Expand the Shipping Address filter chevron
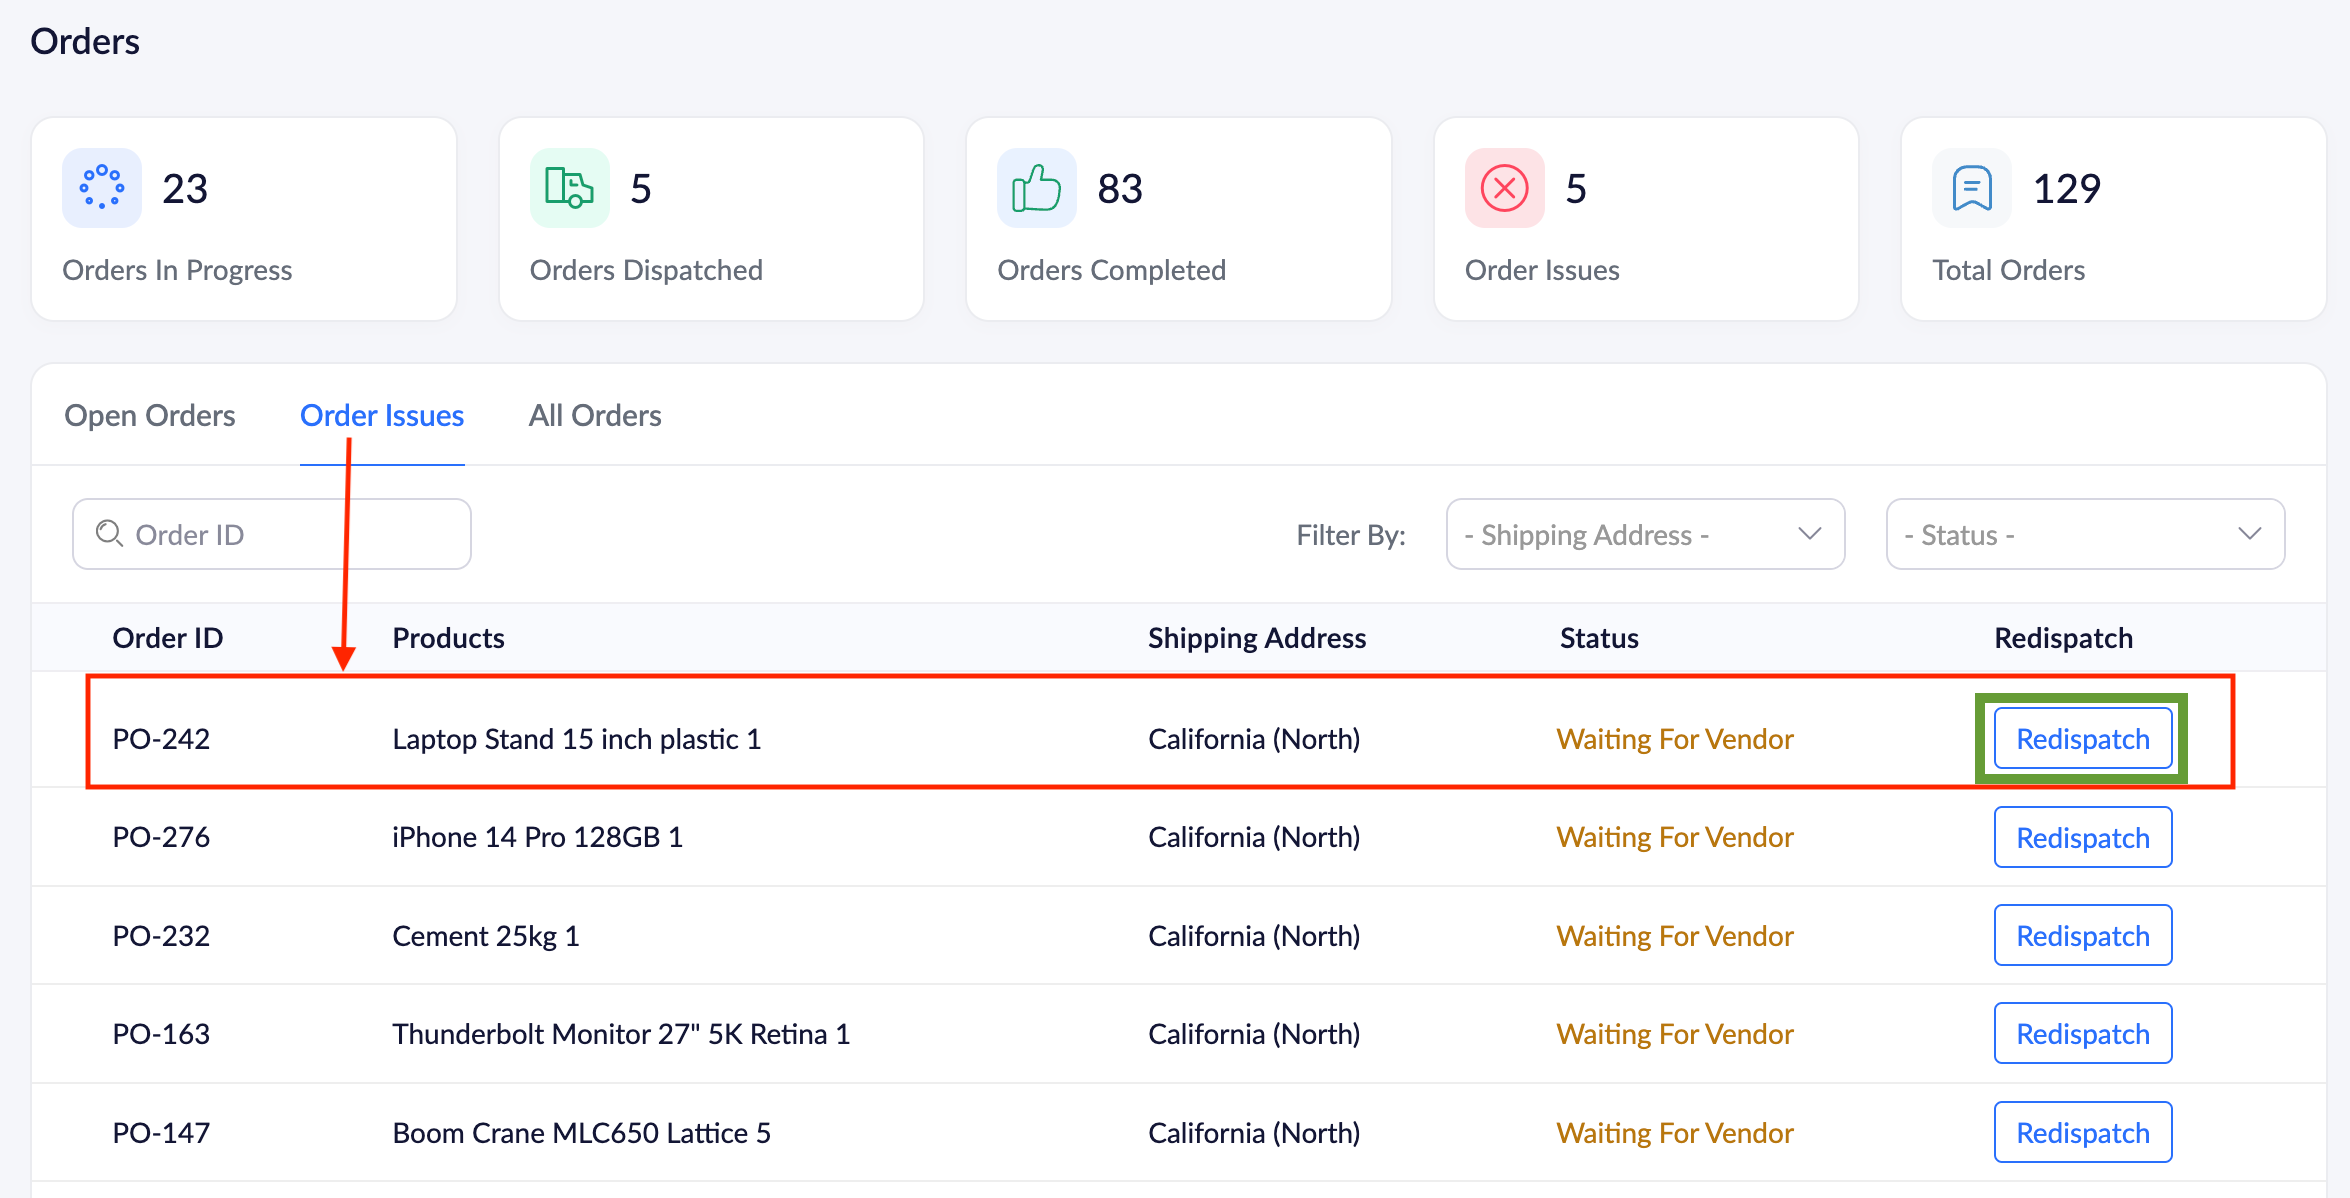Screen dimensions: 2350x1198 tap(1809, 534)
